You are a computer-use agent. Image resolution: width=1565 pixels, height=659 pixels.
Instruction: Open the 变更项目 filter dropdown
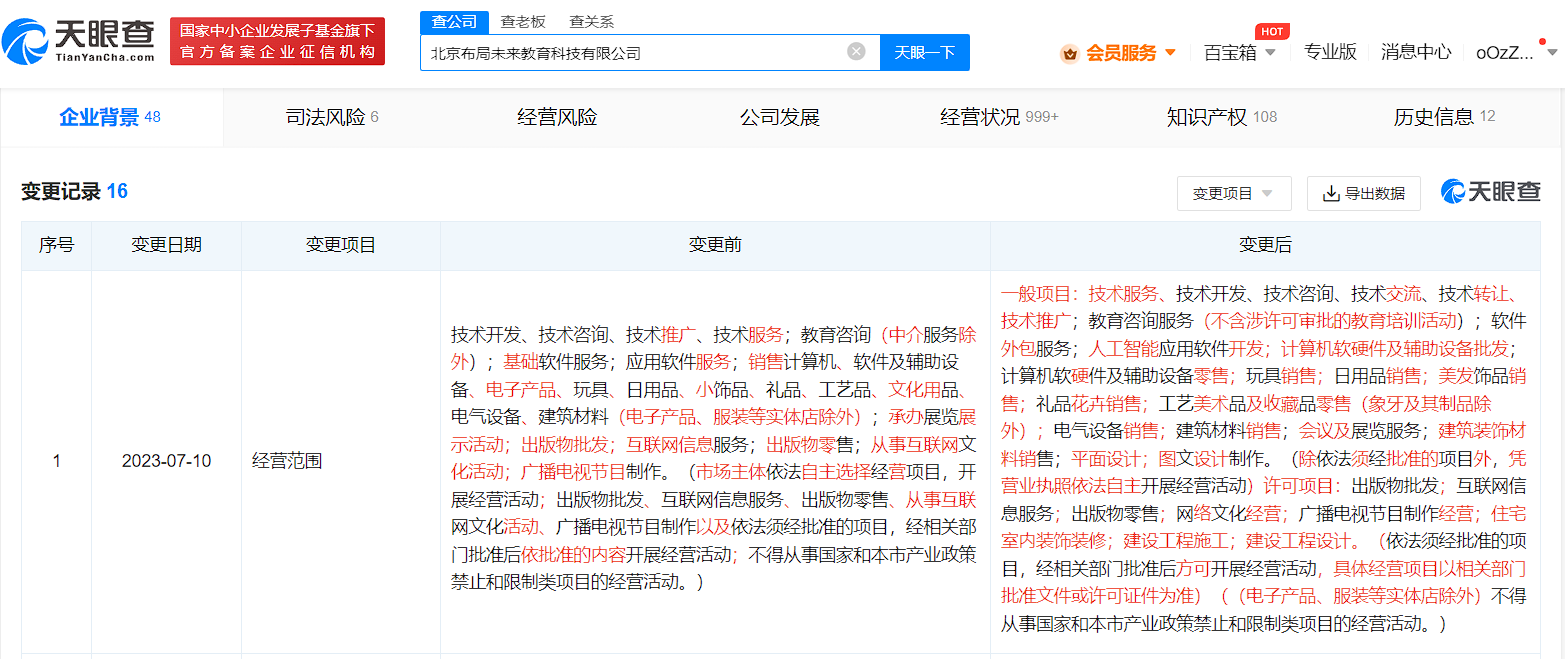[x=1234, y=193]
